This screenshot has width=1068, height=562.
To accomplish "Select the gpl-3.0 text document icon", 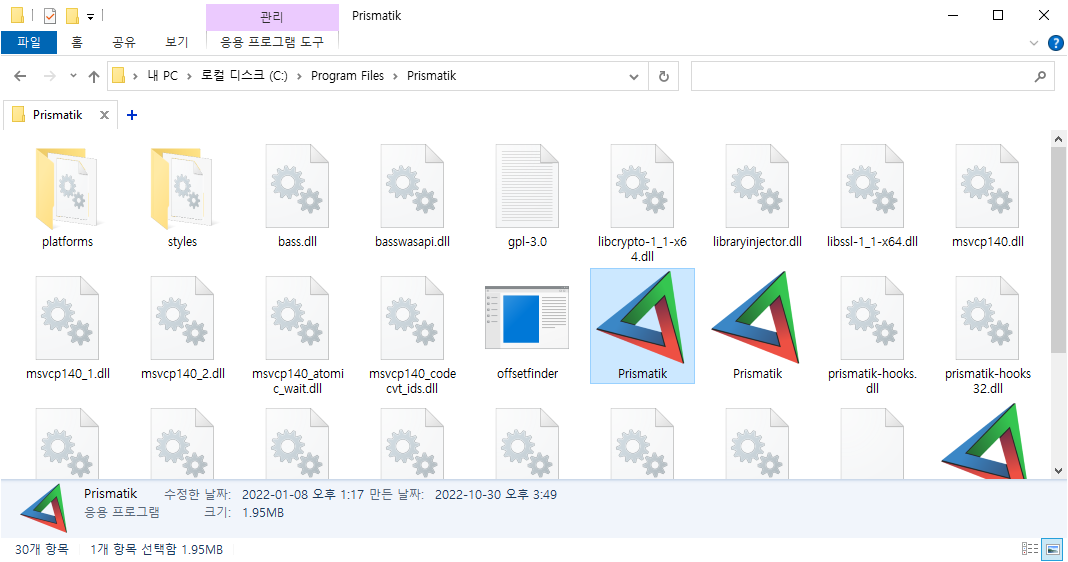I will pyautogui.click(x=527, y=186).
